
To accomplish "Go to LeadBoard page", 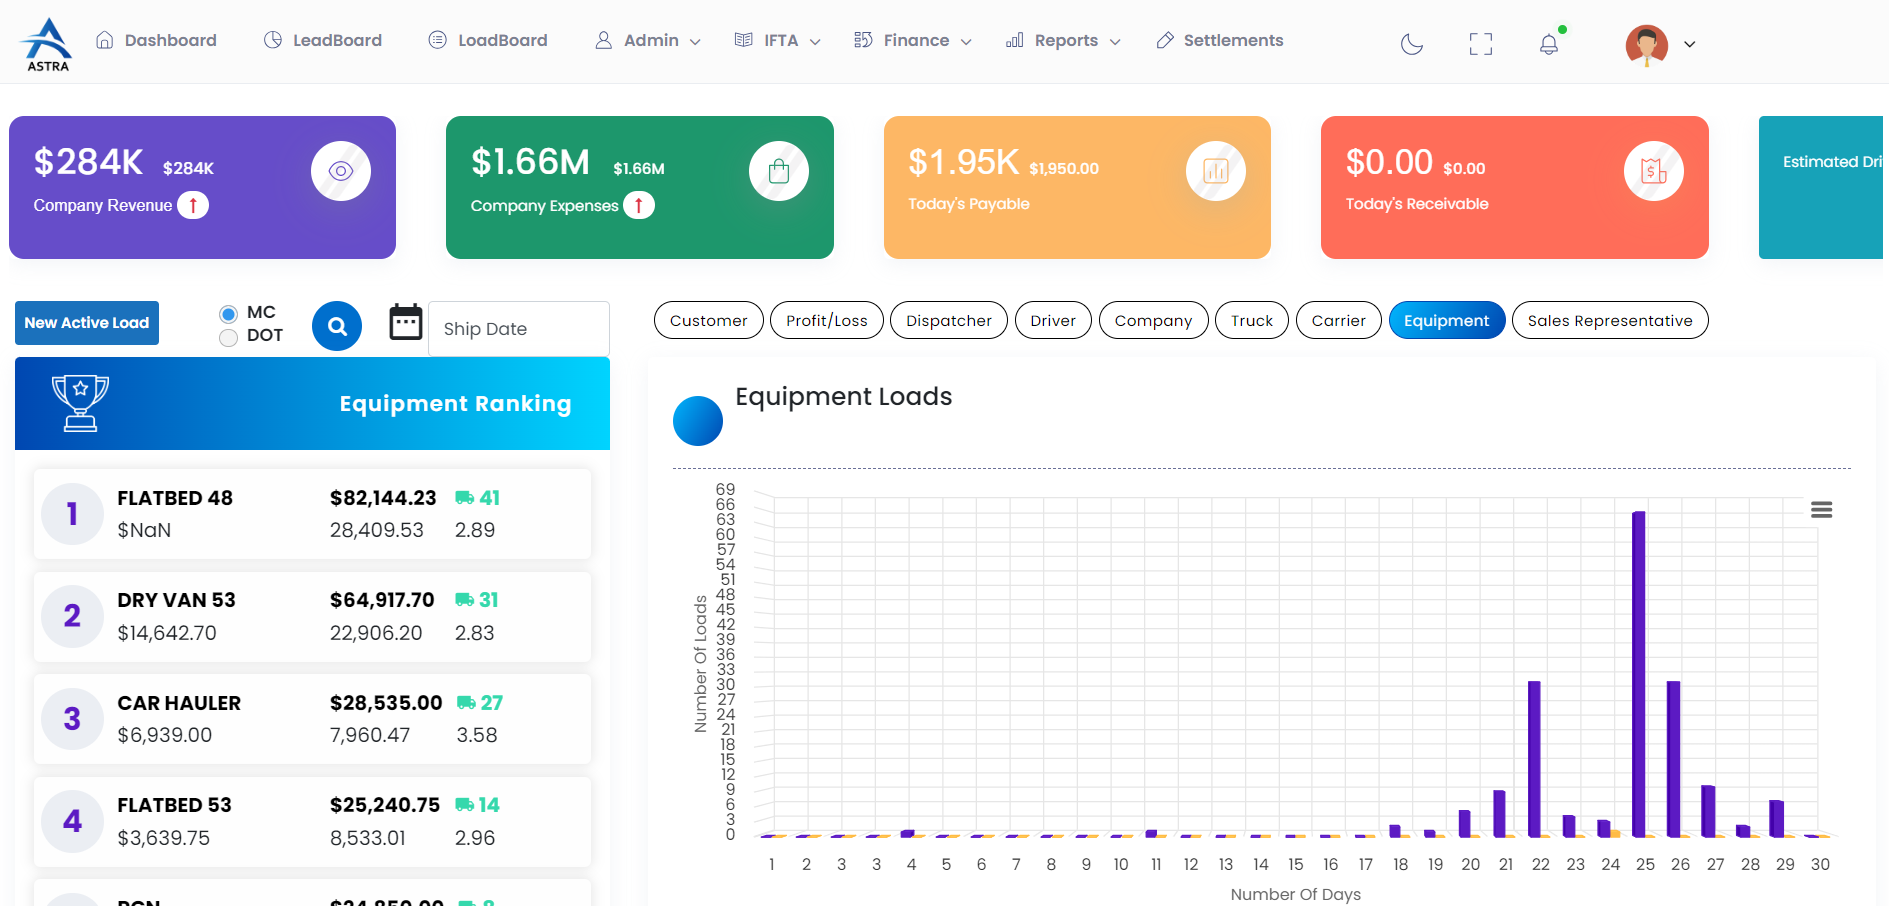I will coord(323,40).
